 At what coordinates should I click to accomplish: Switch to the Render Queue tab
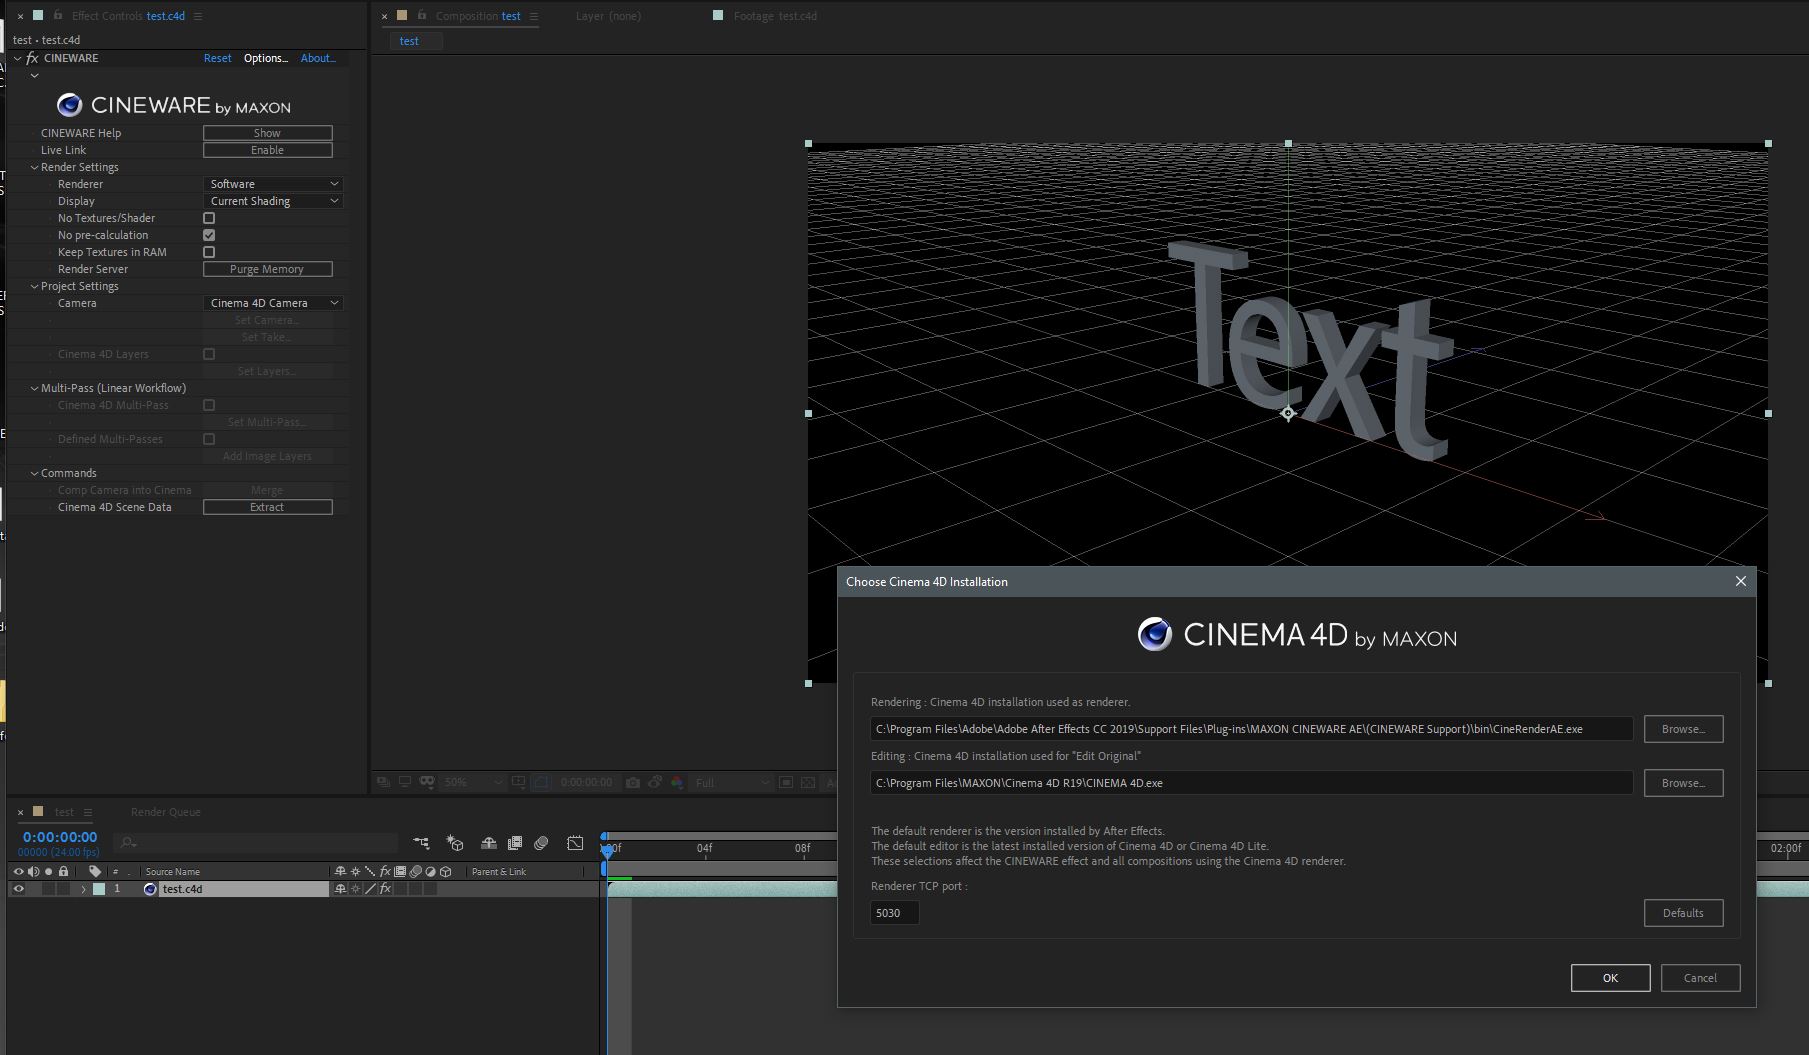pos(165,812)
